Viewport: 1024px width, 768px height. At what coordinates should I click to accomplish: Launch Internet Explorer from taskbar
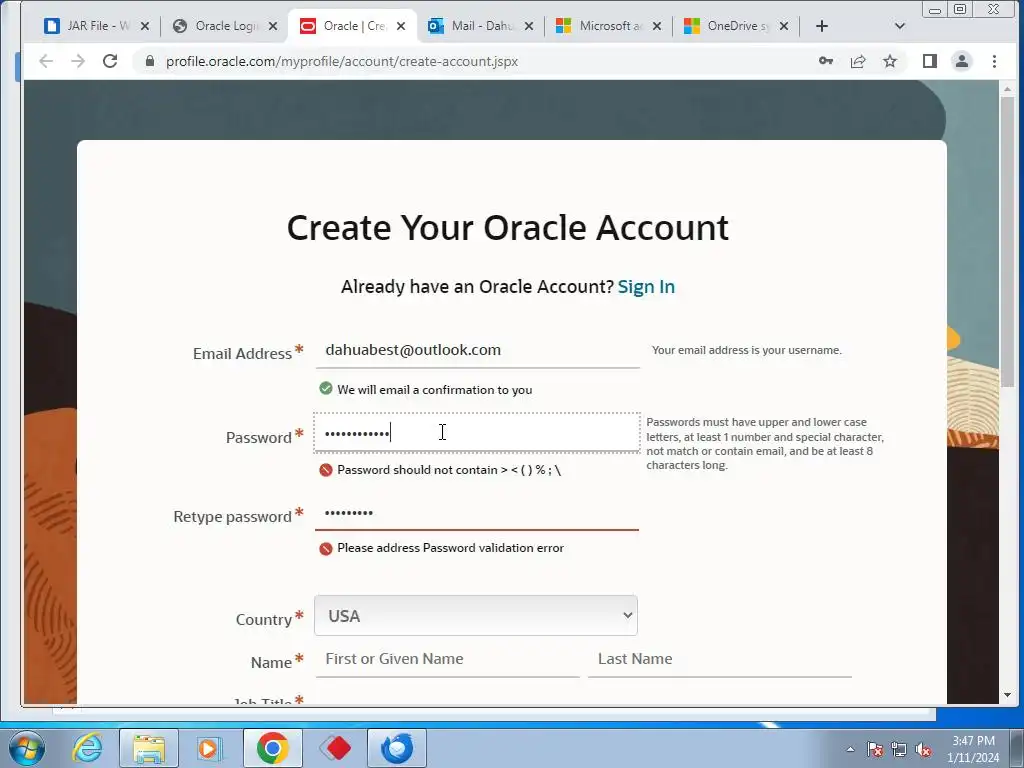point(88,748)
